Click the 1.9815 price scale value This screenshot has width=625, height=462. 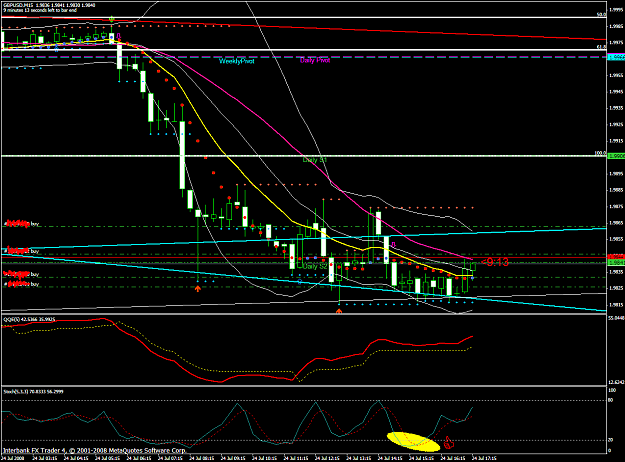coord(616,305)
